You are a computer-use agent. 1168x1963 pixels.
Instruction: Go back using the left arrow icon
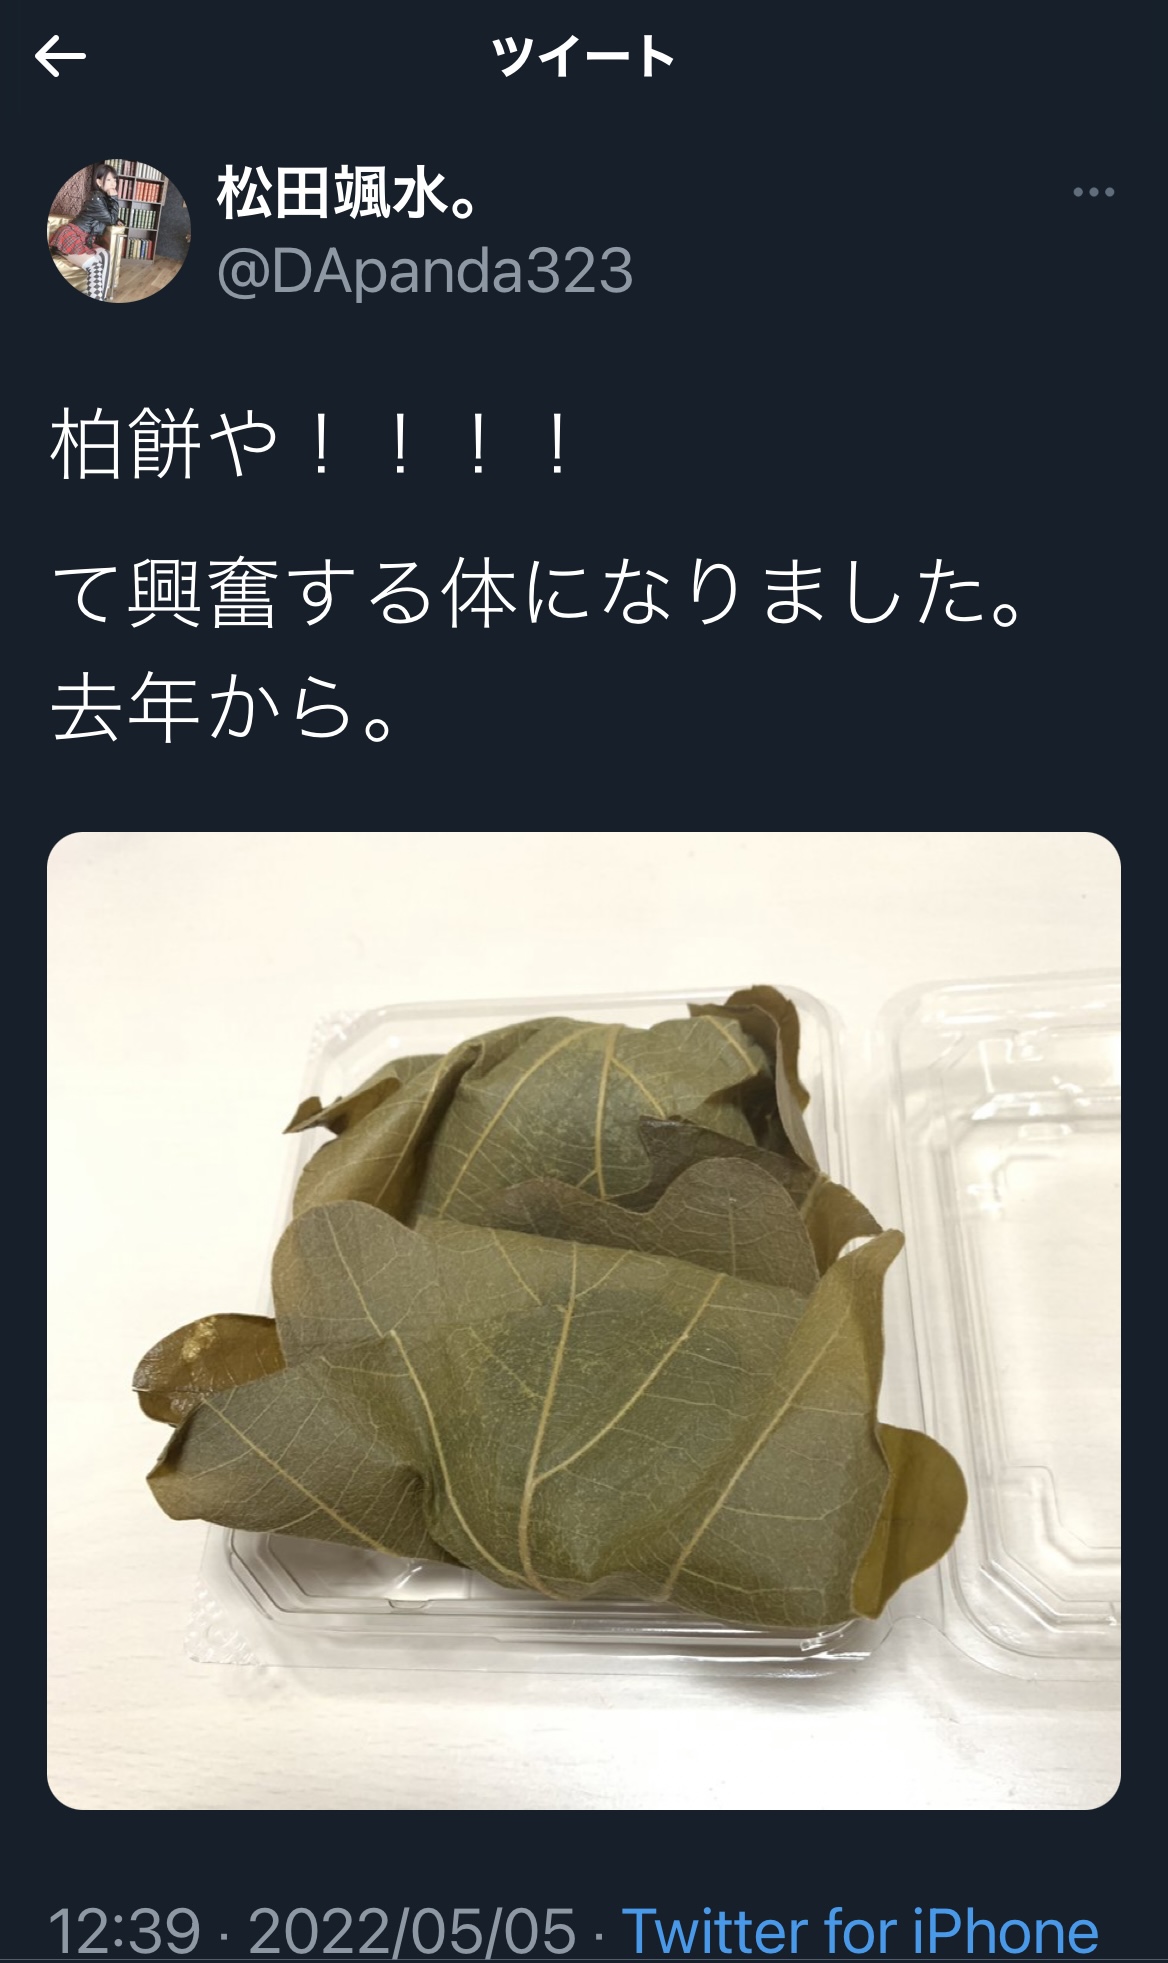(x=60, y=58)
